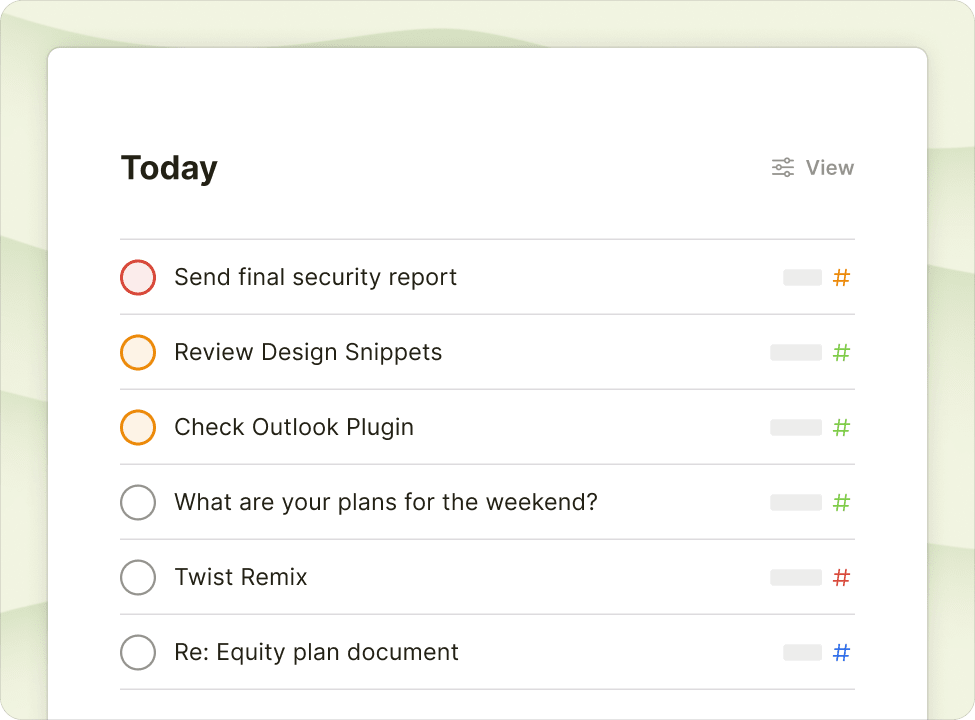Complete the 'Twist Remix' task circle
Image resolution: width=975 pixels, height=720 pixels.
(138, 578)
